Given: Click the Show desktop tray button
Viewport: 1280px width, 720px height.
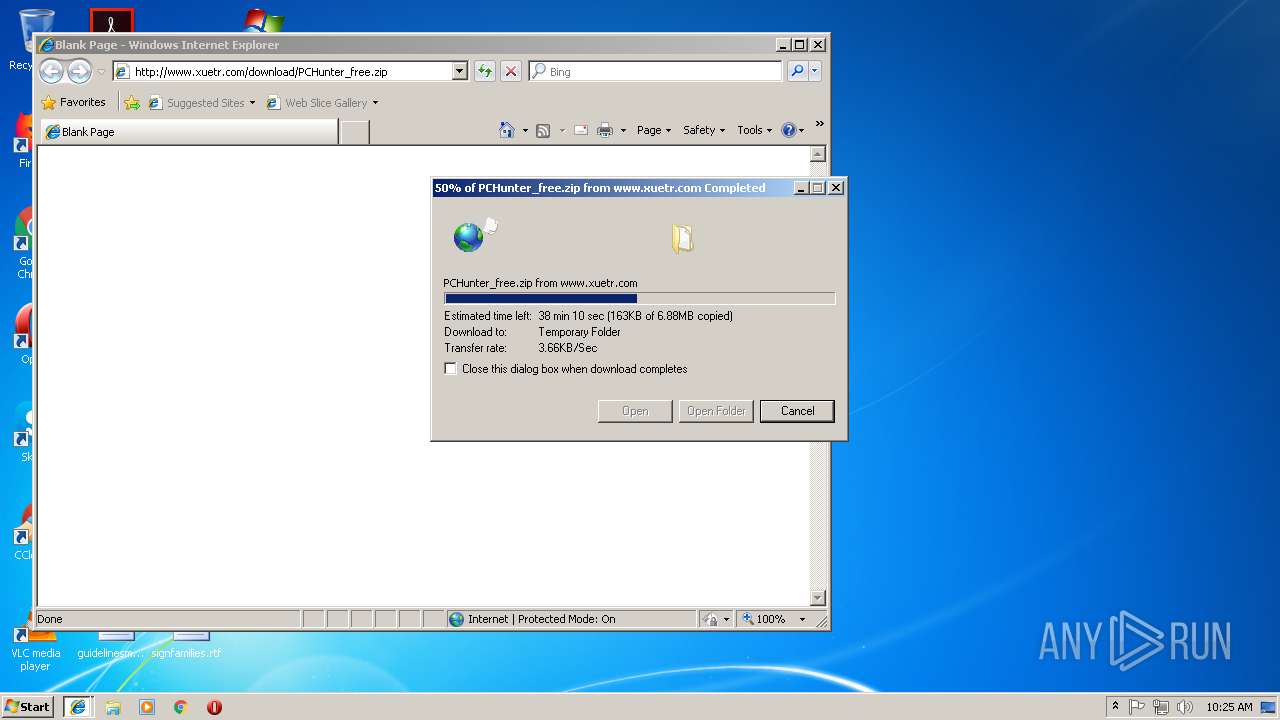Looking at the screenshot, I should tap(1270, 707).
